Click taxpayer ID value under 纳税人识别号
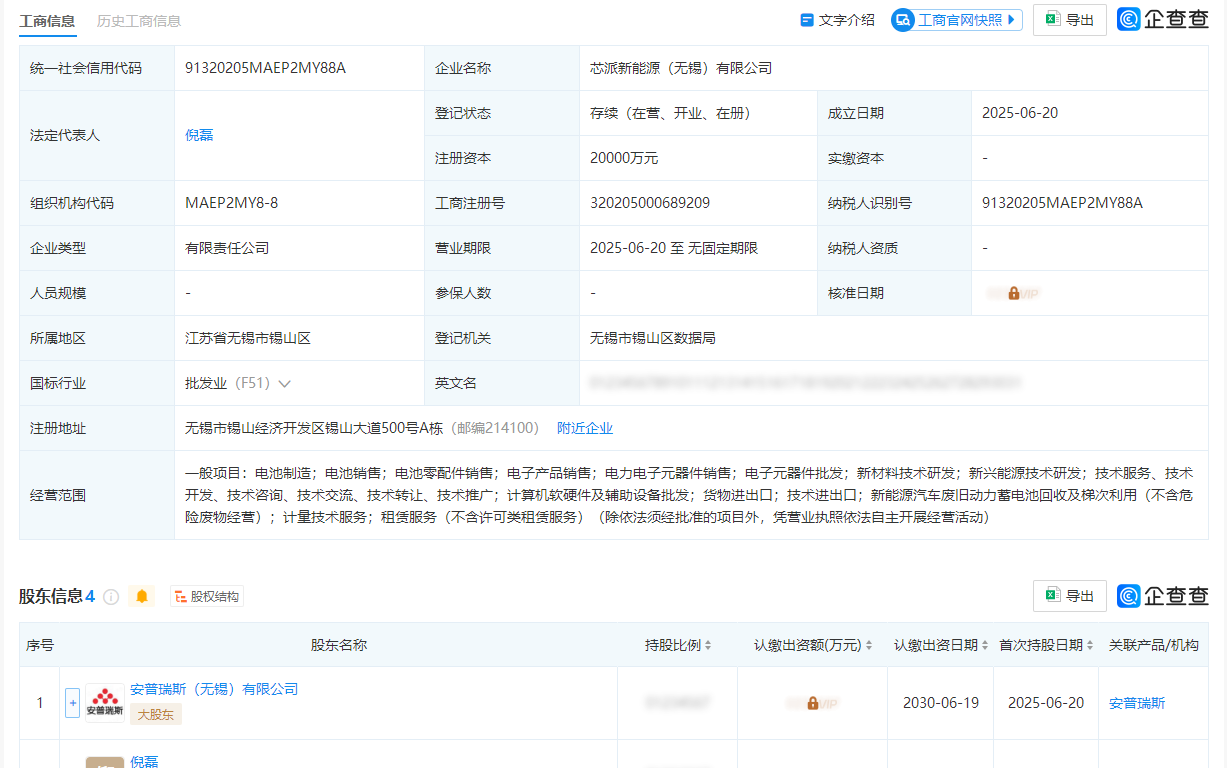 [x=1062, y=203]
